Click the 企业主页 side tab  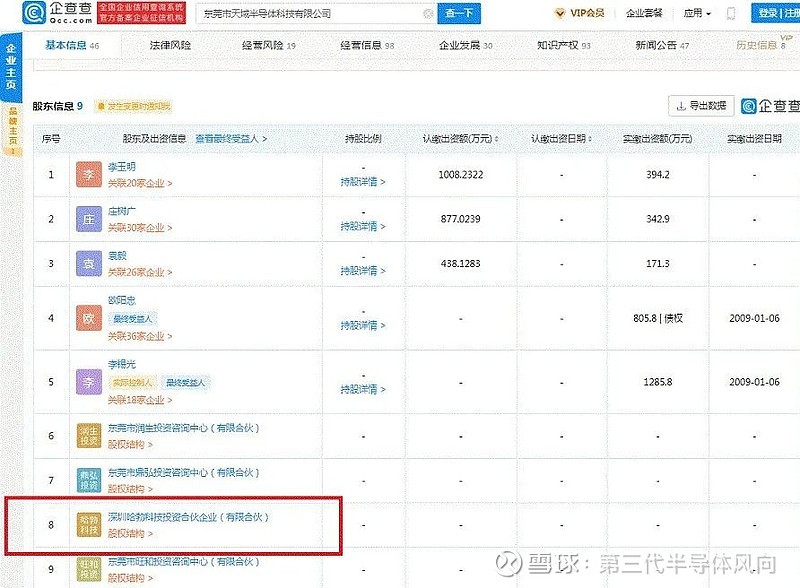(11, 66)
